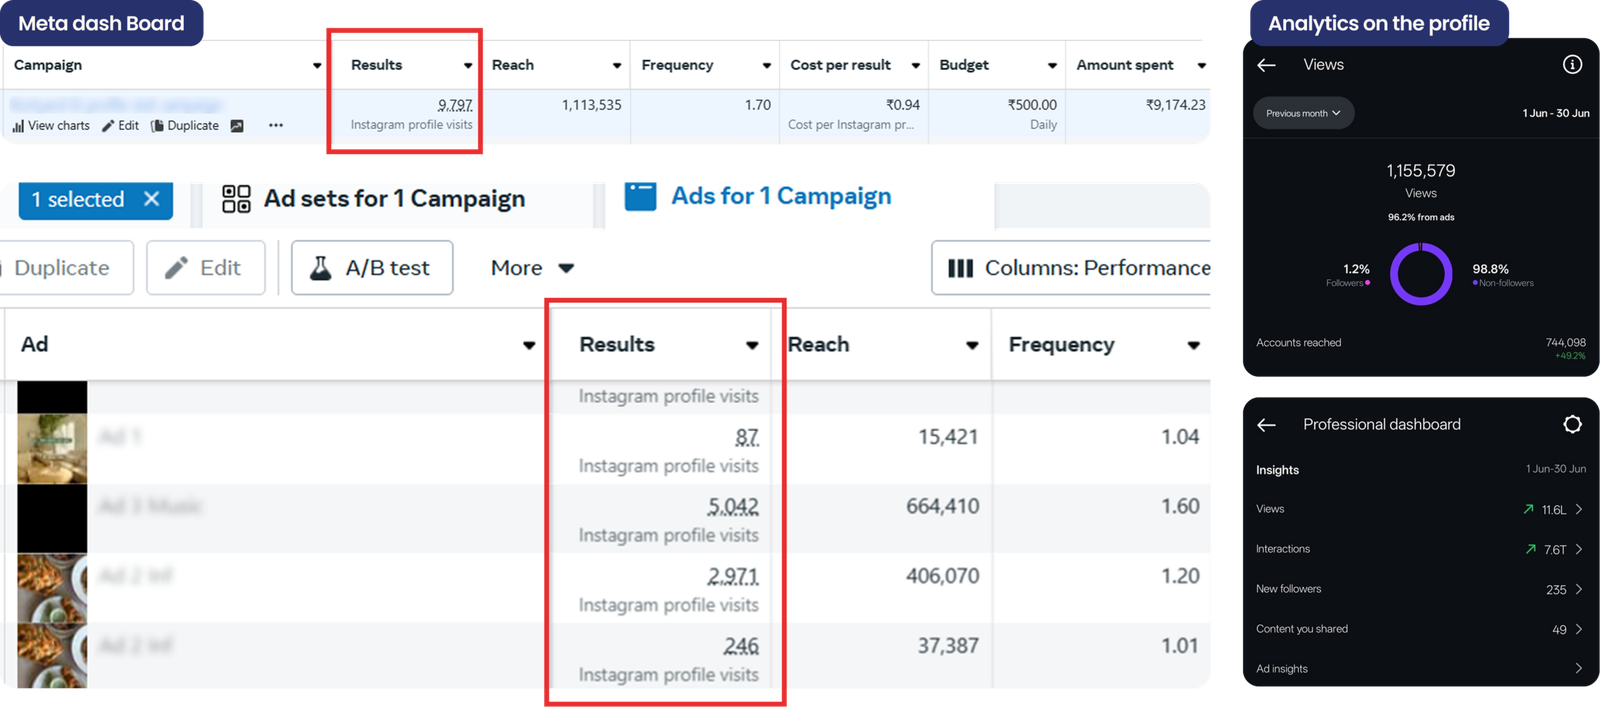The width and height of the screenshot is (1600, 707).
Task: Click the campaign Duplicate icon
Action: (x=157, y=126)
